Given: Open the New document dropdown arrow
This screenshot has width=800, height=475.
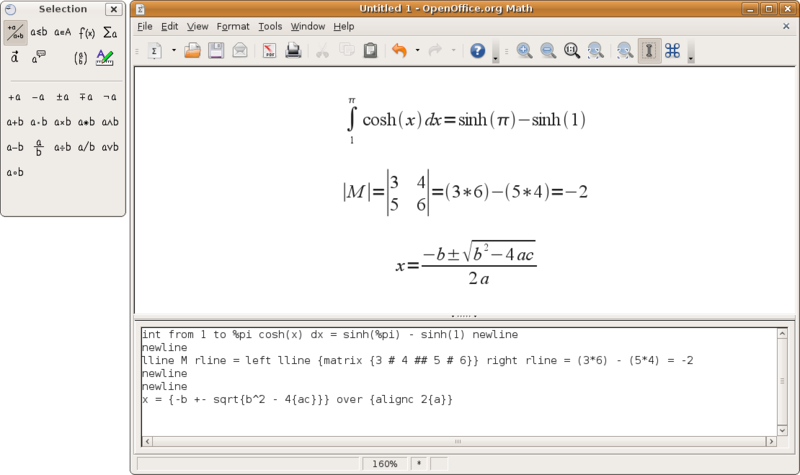Looking at the screenshot, I should click(x=173, y=51).
